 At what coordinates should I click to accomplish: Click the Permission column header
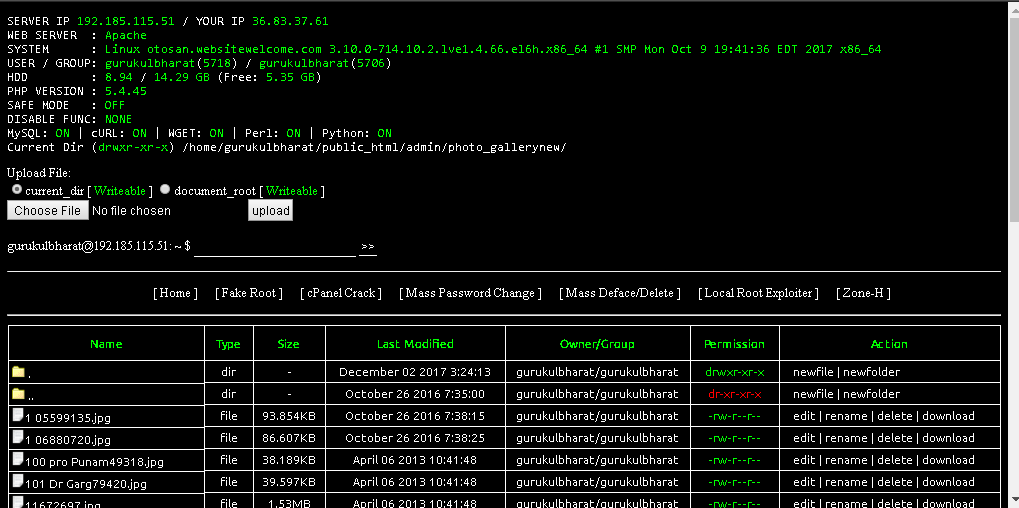pos(734,344)
